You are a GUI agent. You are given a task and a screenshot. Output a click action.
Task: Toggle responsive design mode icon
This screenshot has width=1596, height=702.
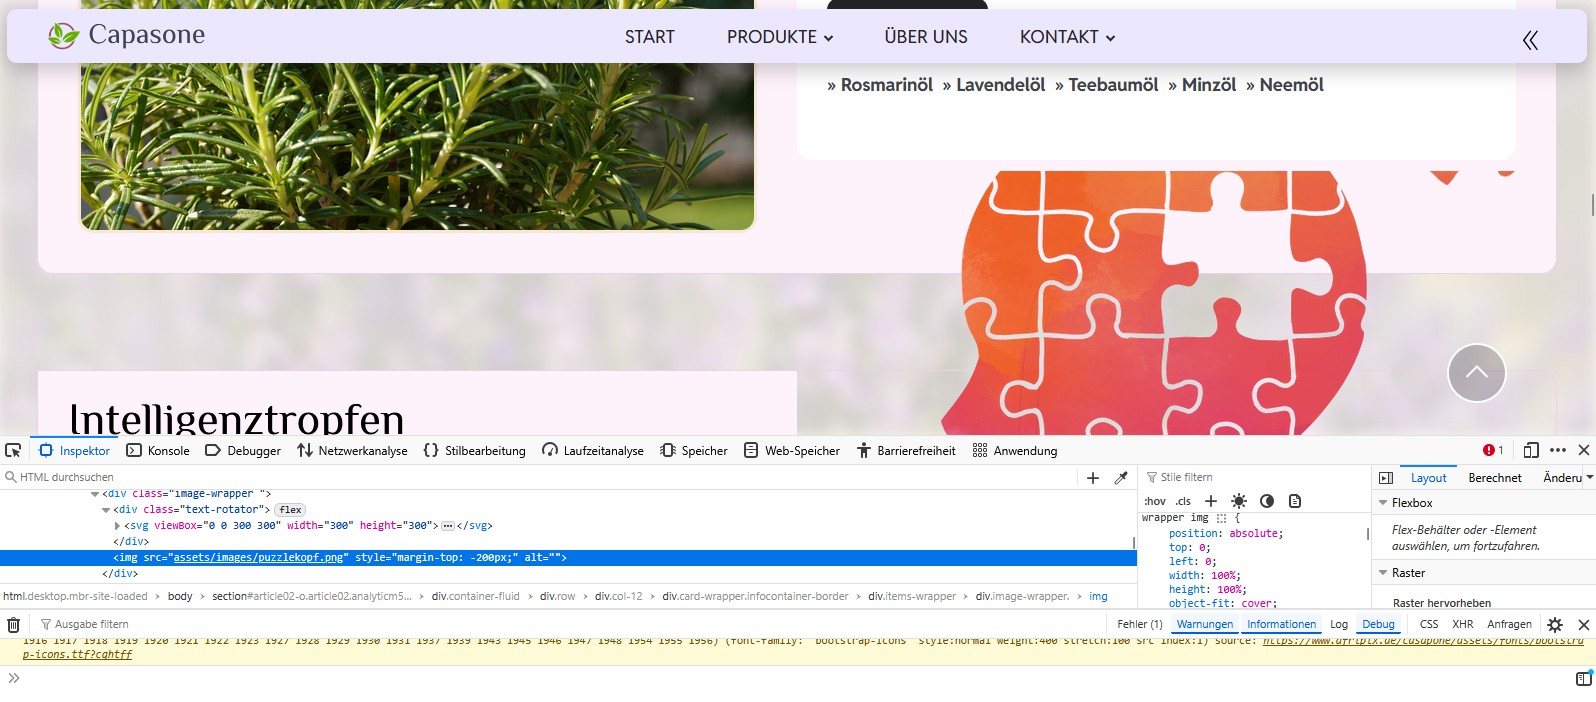point(1531,450)
